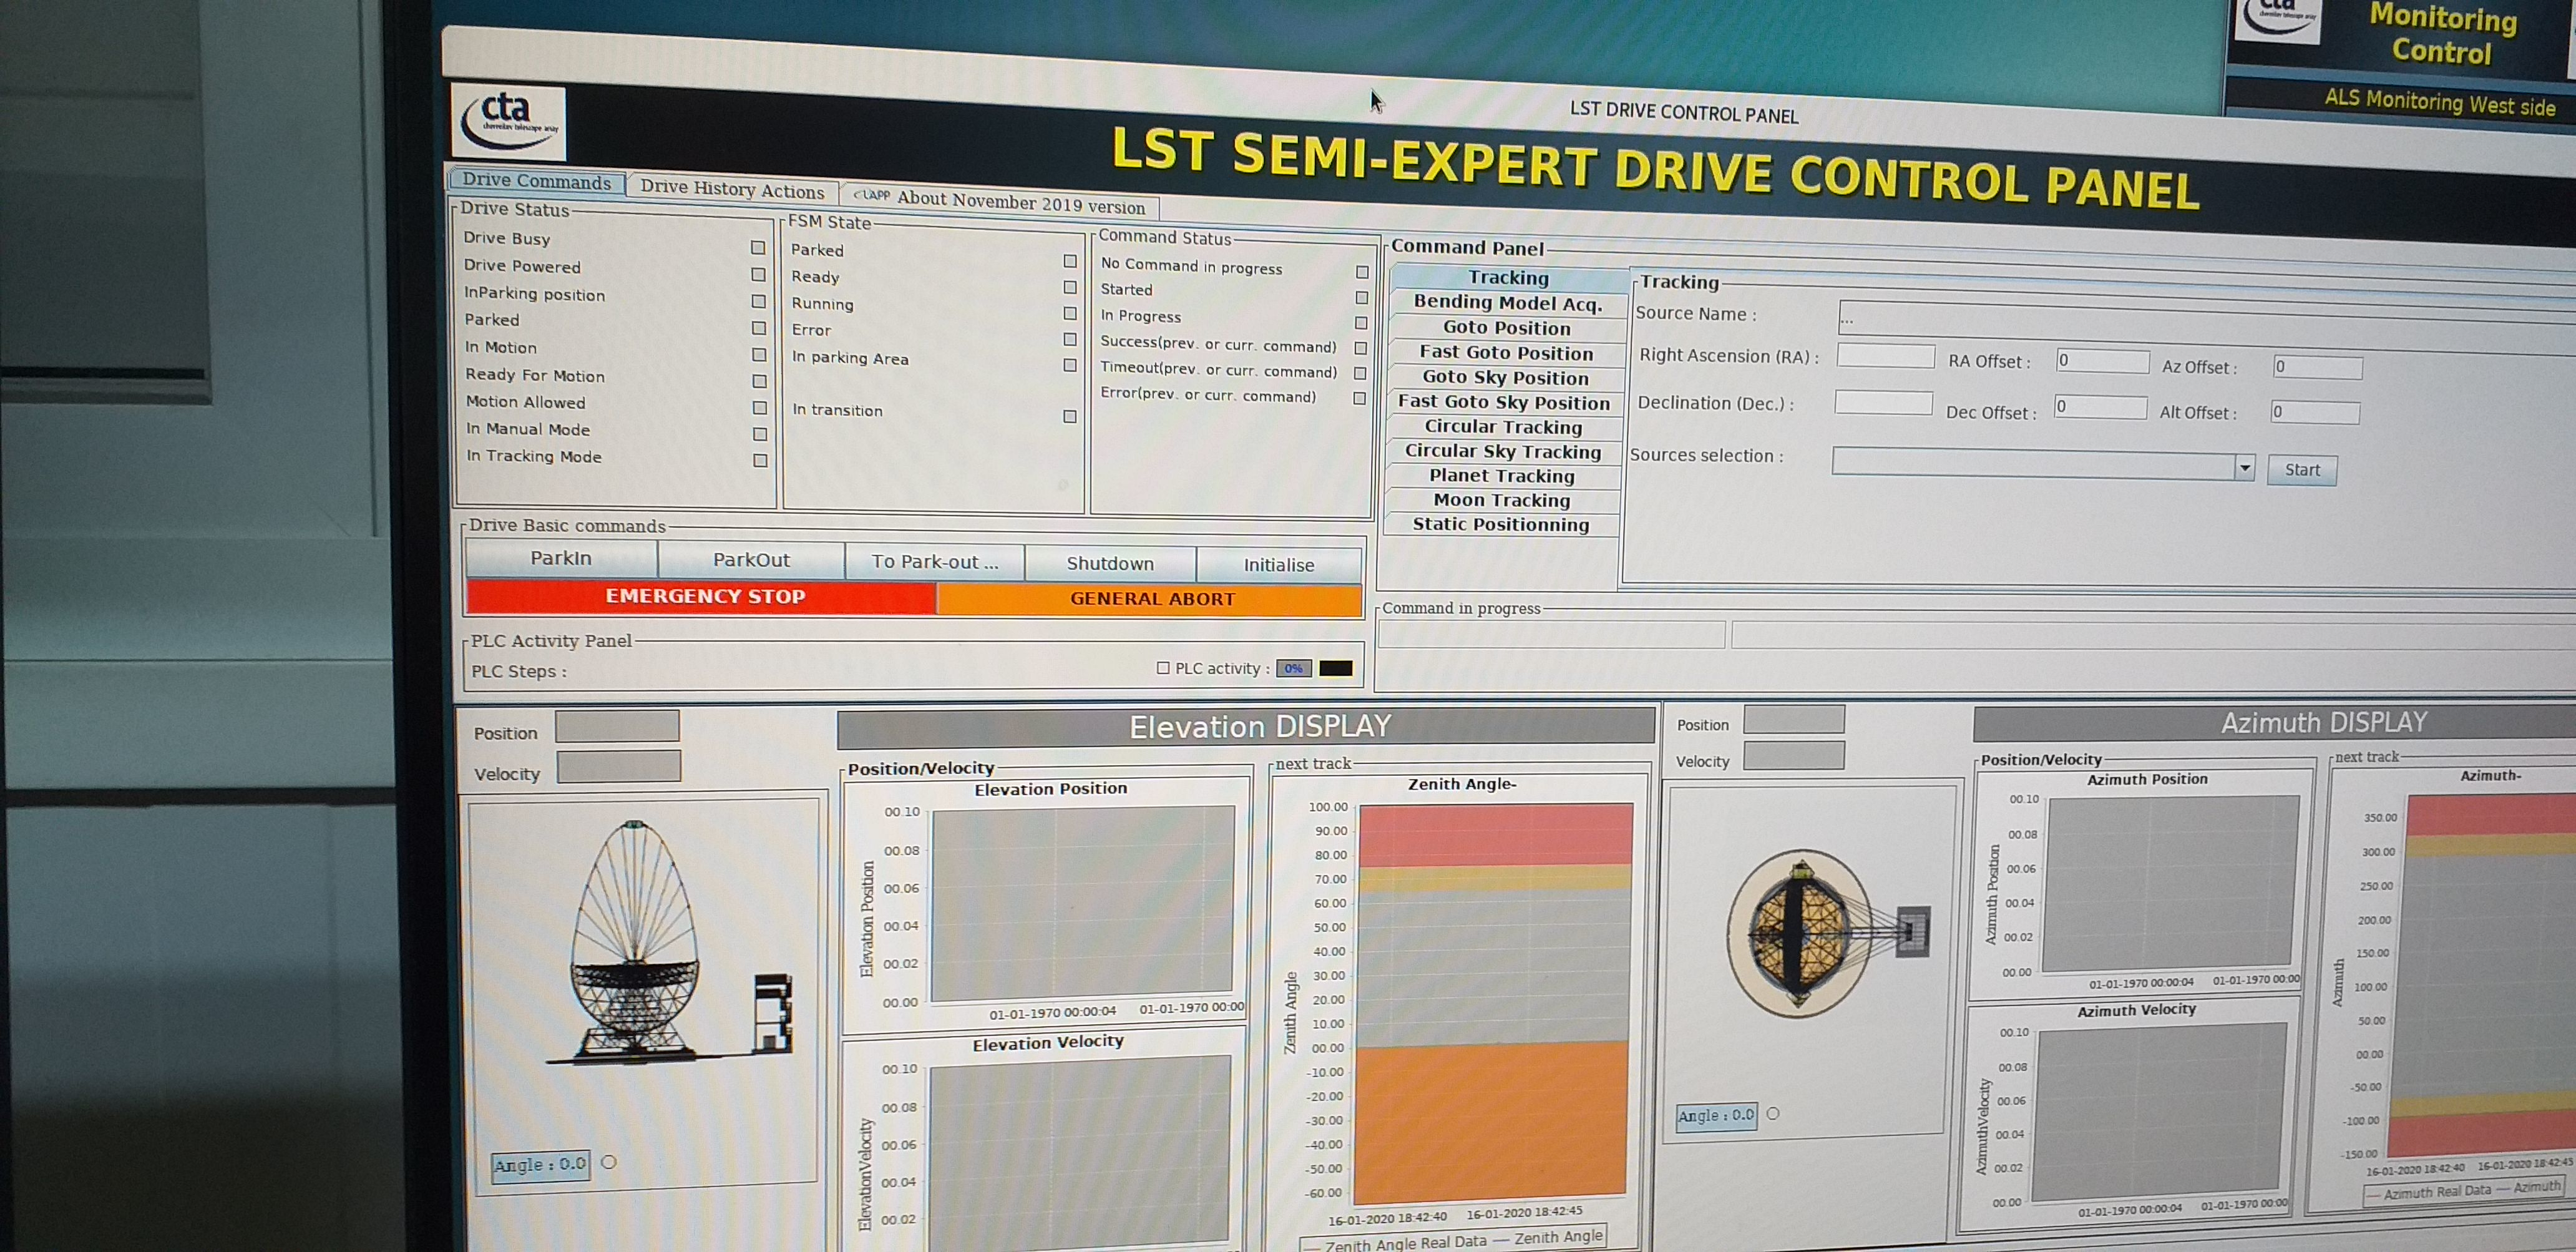Viewport: 2576px width, 1252px height.
Task: Toggle the Motion Allowed checkbox
Action: point(760,407)
